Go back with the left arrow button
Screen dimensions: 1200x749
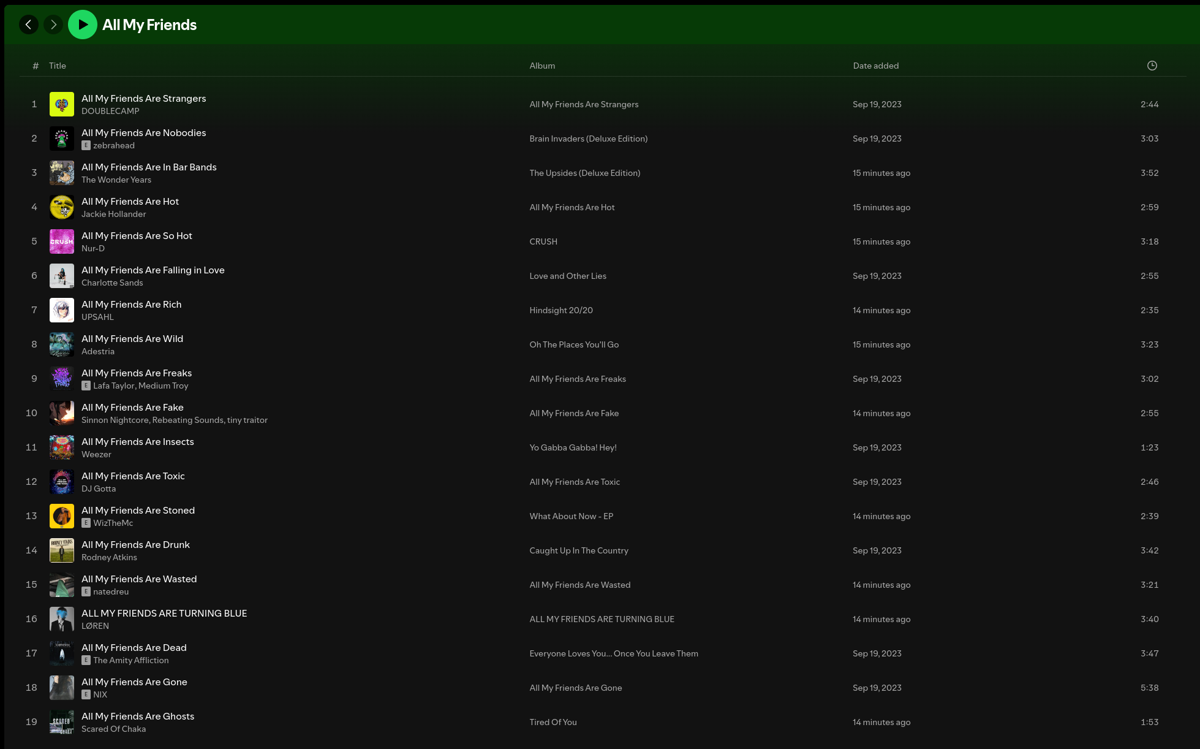coord(29,24)
